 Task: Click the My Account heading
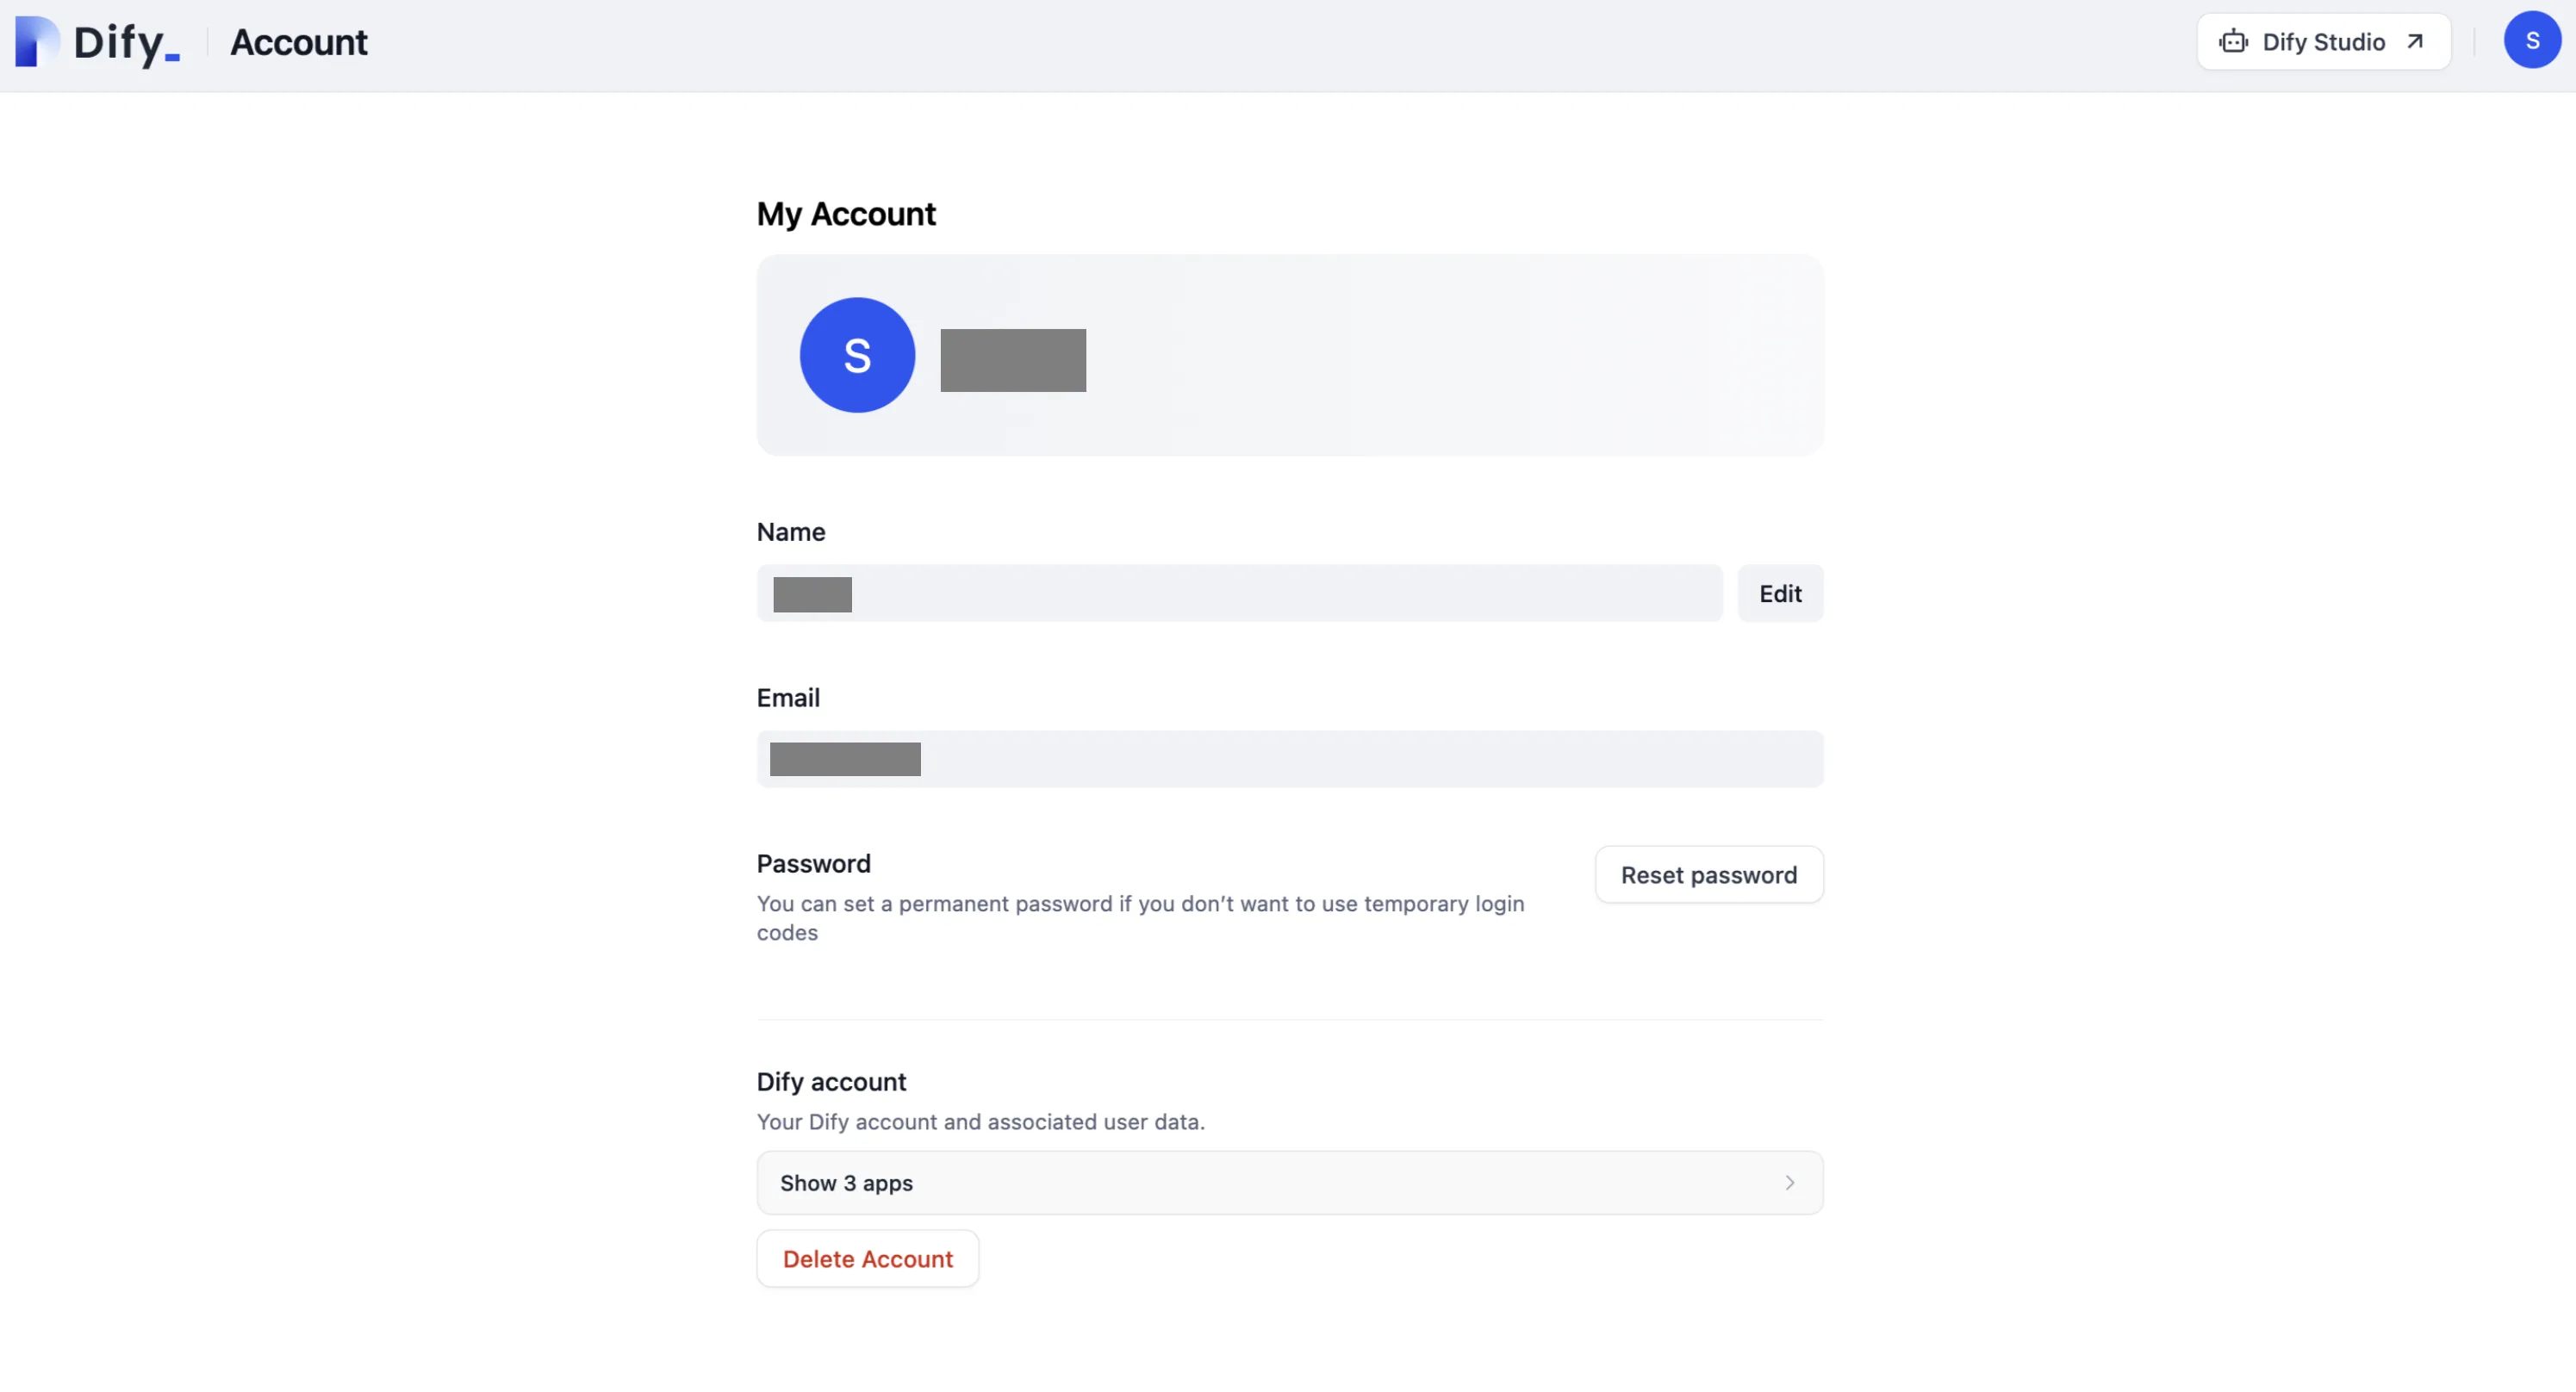point(846,214)
